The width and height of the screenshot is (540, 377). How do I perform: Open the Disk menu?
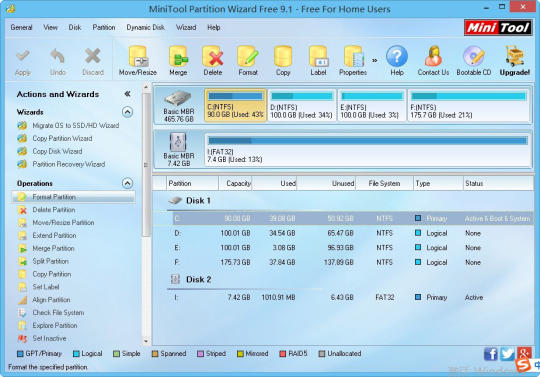click(x=75, y=28)
